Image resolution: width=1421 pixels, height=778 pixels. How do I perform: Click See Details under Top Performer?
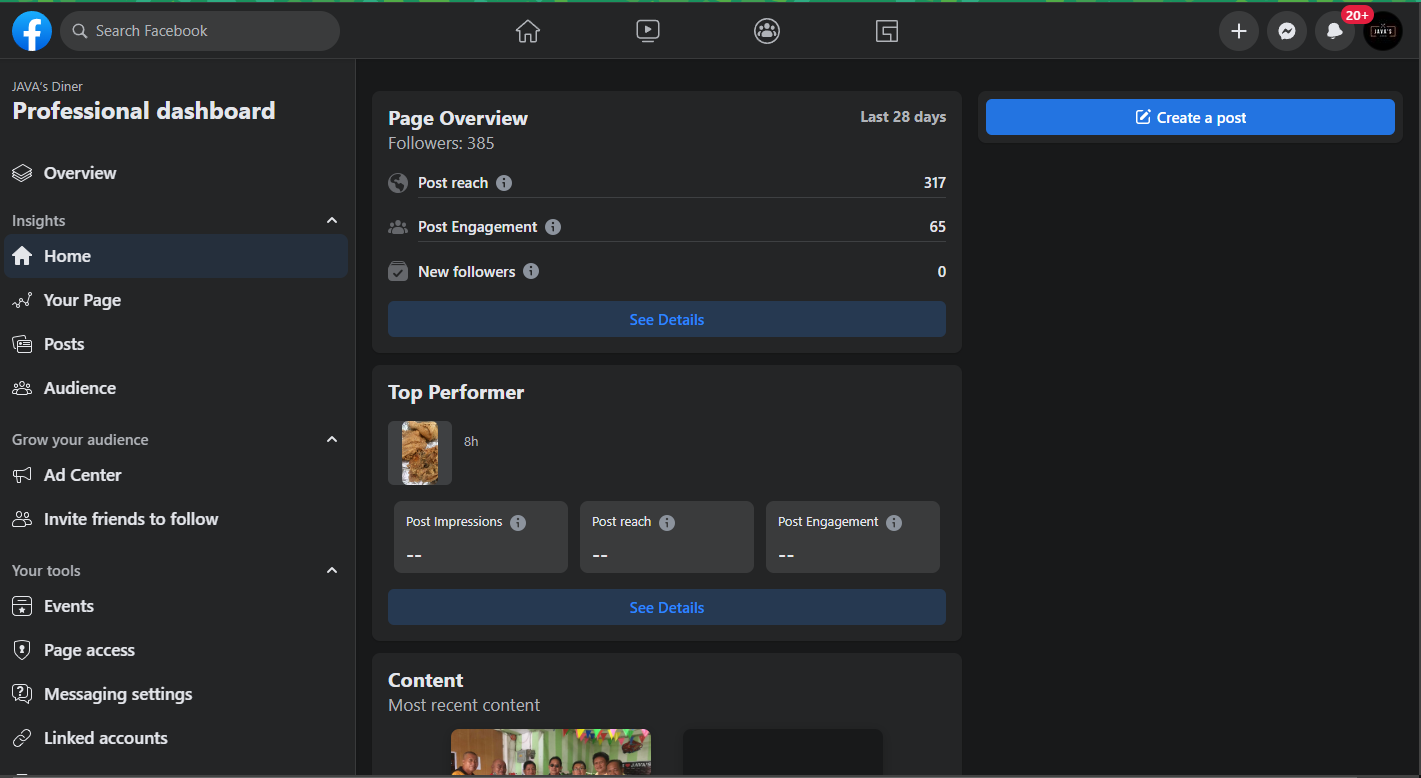point(667,607)
